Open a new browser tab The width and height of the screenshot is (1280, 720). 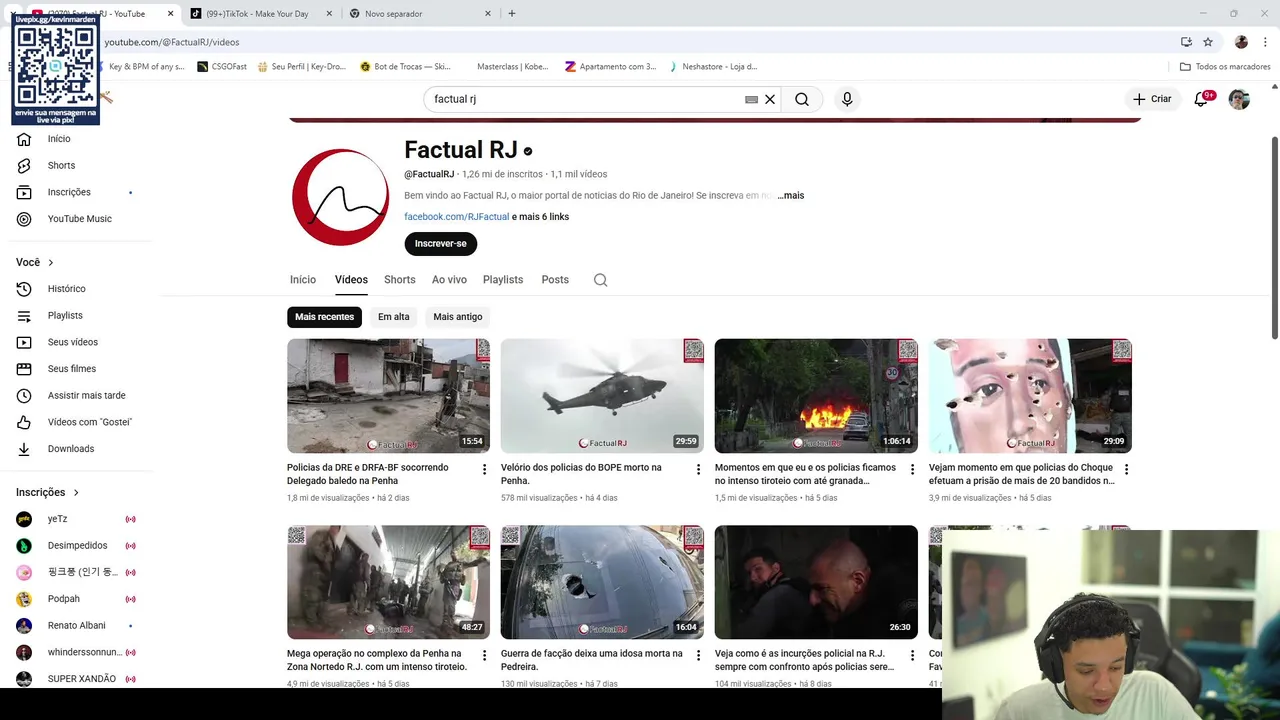pos(512,14)
